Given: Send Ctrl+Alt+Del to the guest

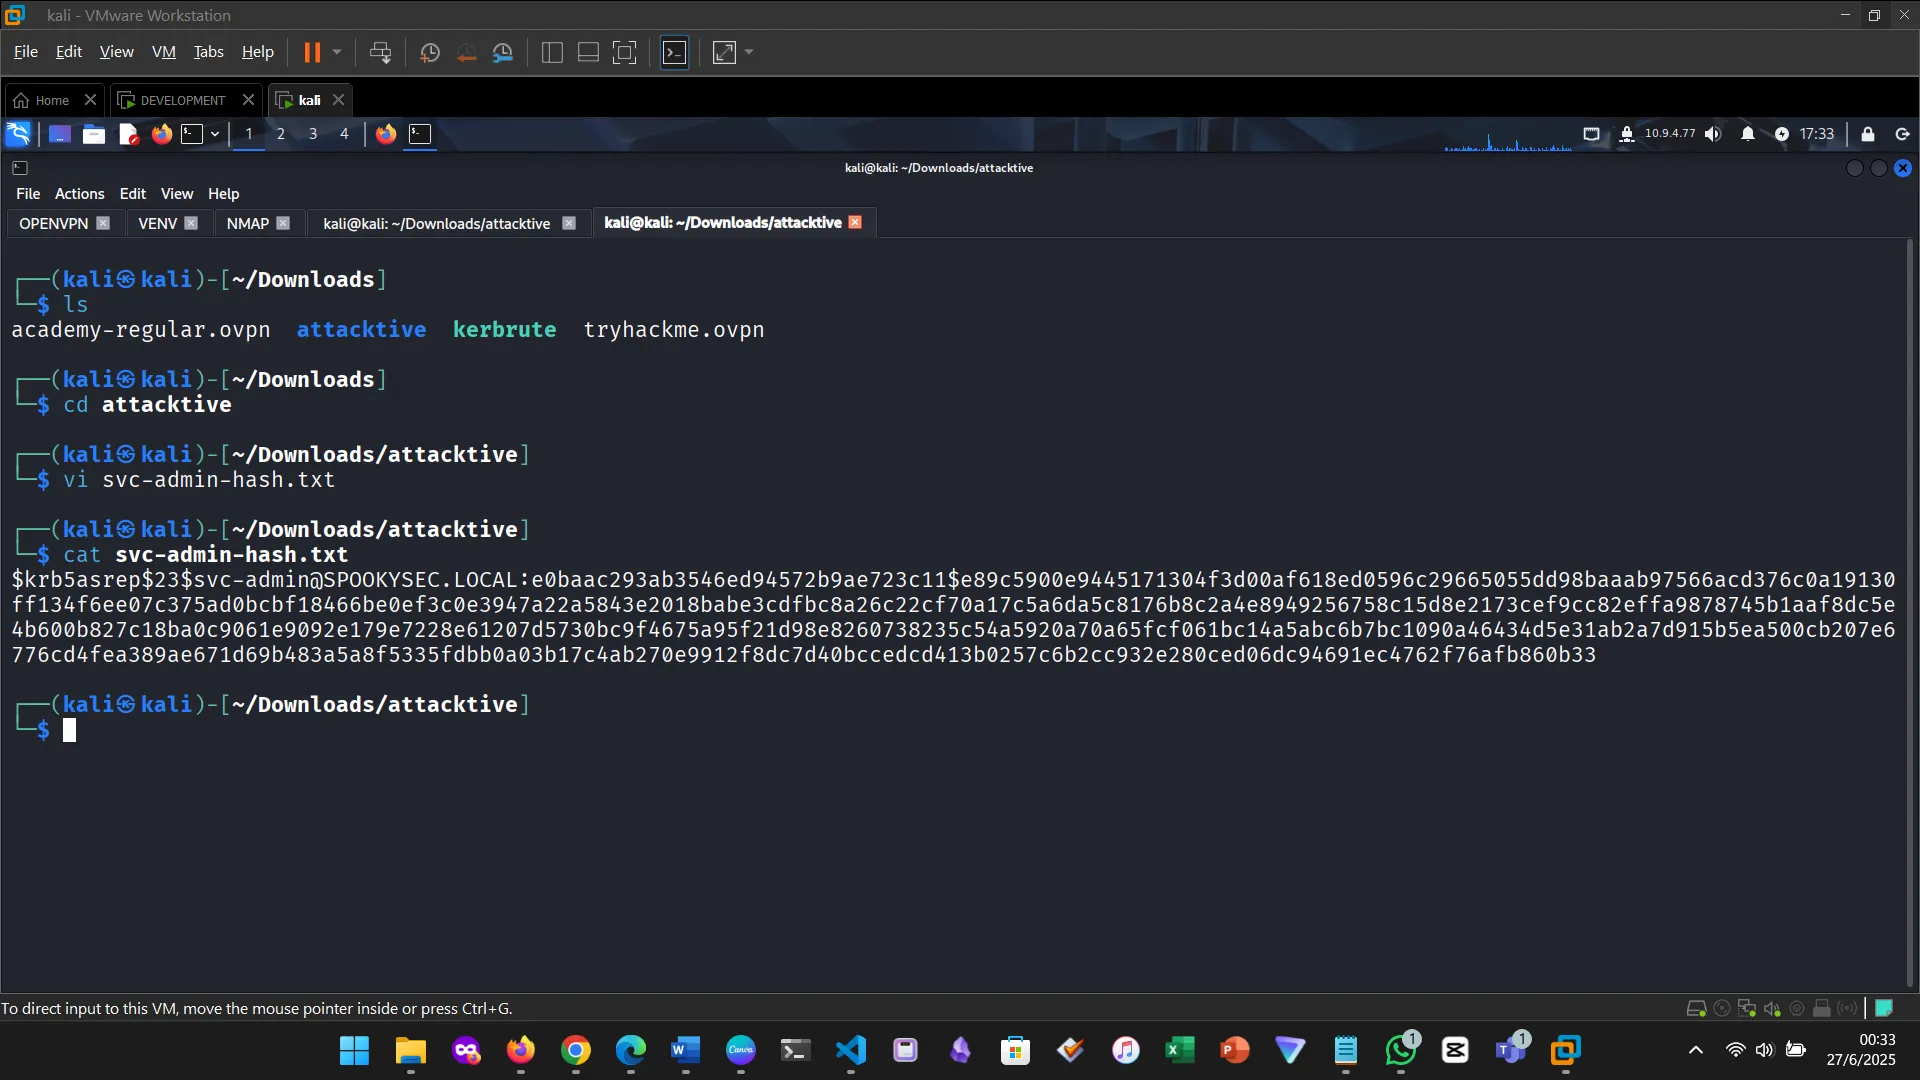Looking at the screenshot, I should click(x=381, y=52).
